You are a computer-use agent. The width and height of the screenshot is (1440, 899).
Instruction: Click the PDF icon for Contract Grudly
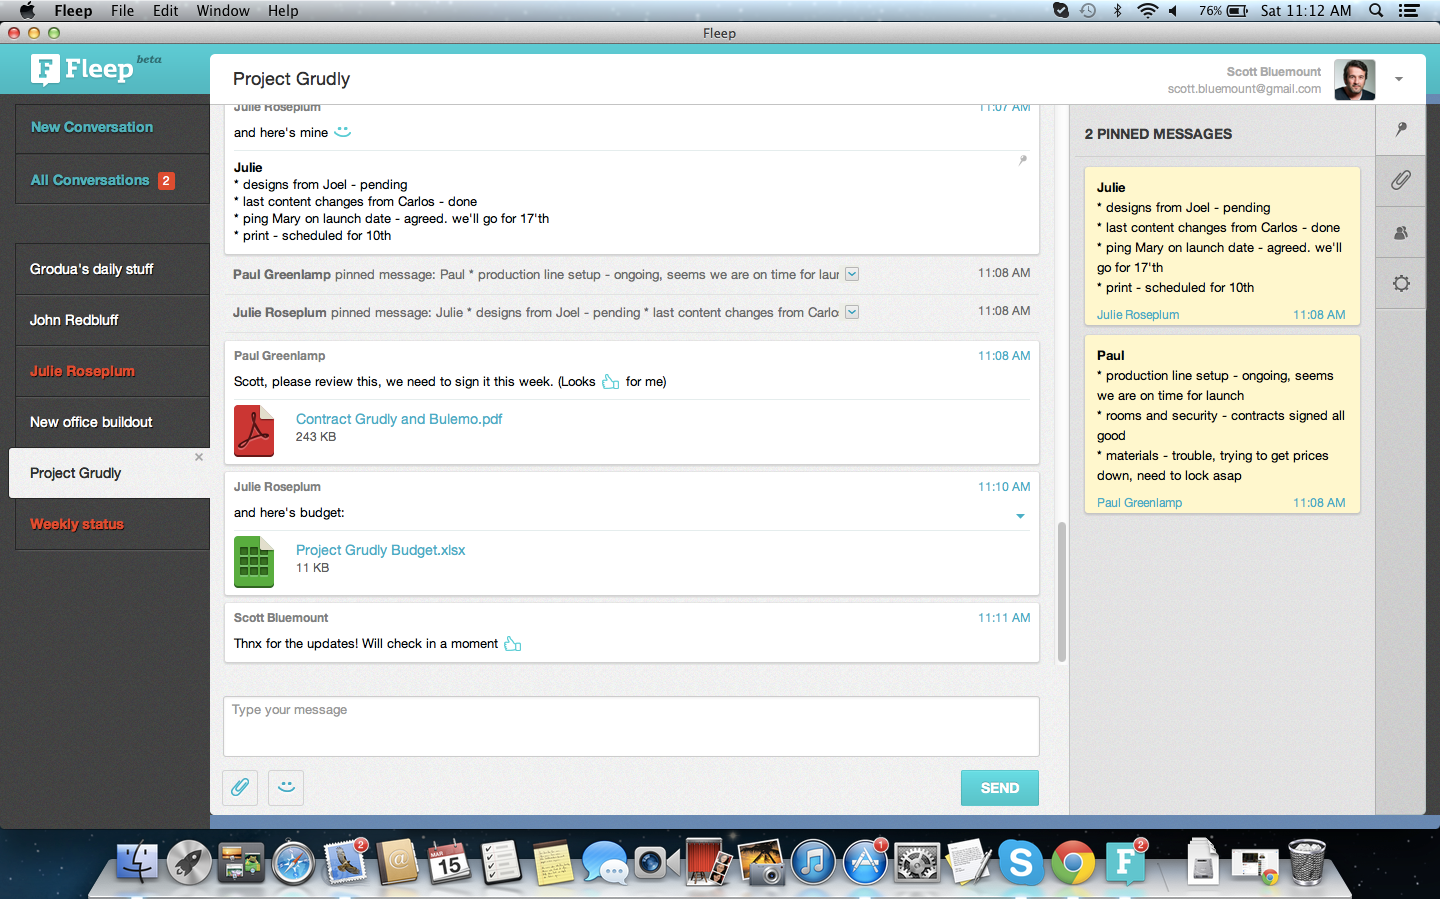click(254, 431)
